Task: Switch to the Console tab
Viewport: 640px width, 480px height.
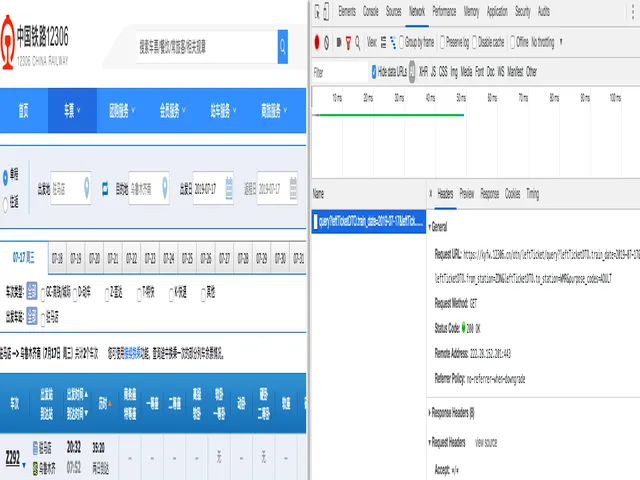Action: 370,12
